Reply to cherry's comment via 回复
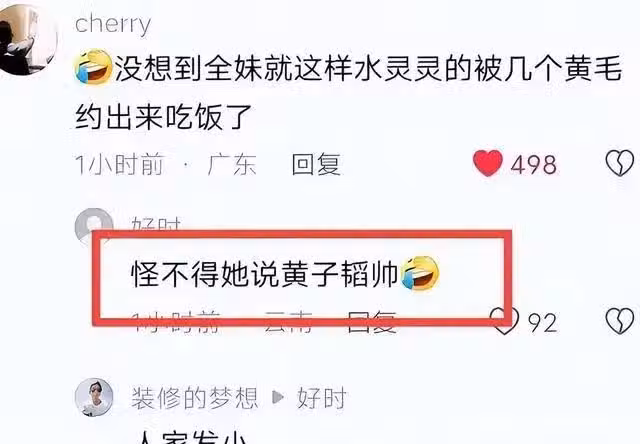Image resolution: width=640 pixels, height=444 pixels. (x=316, y=164)
